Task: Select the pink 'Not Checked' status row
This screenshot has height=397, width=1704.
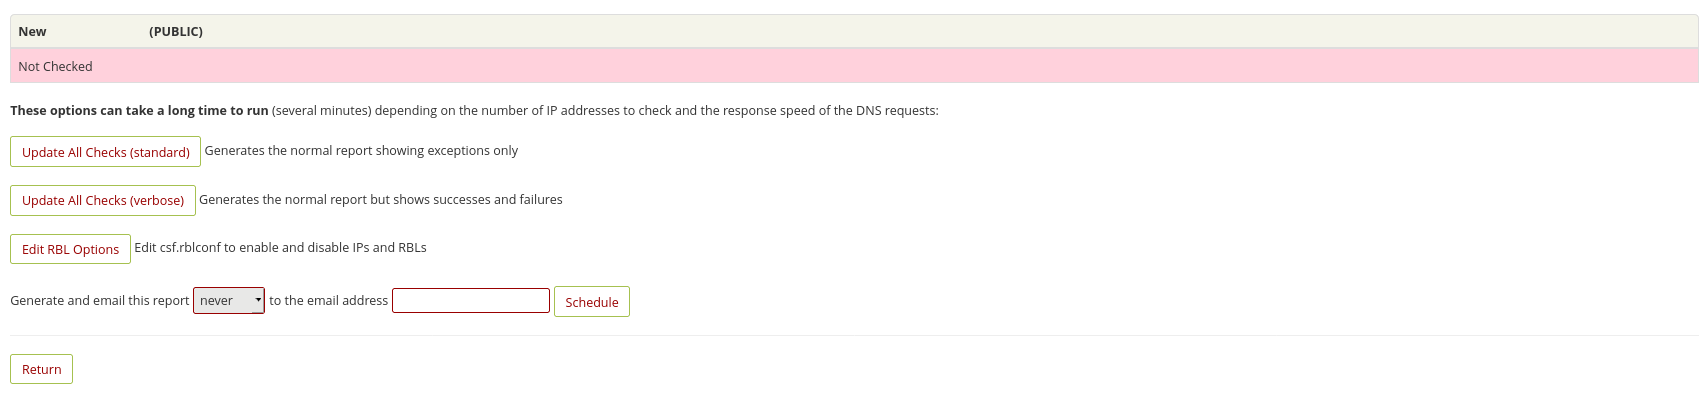Action: coord(854,66)
